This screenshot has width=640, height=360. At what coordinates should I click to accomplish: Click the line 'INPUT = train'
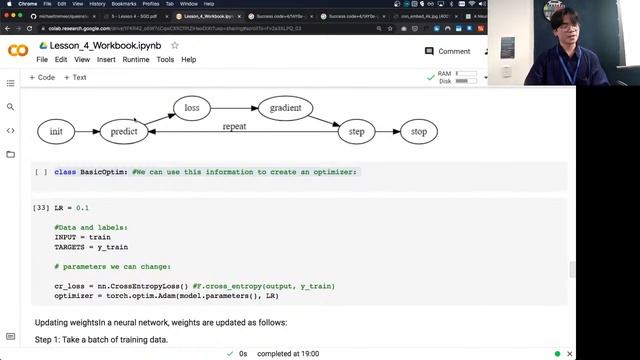[x=82, y=237]
